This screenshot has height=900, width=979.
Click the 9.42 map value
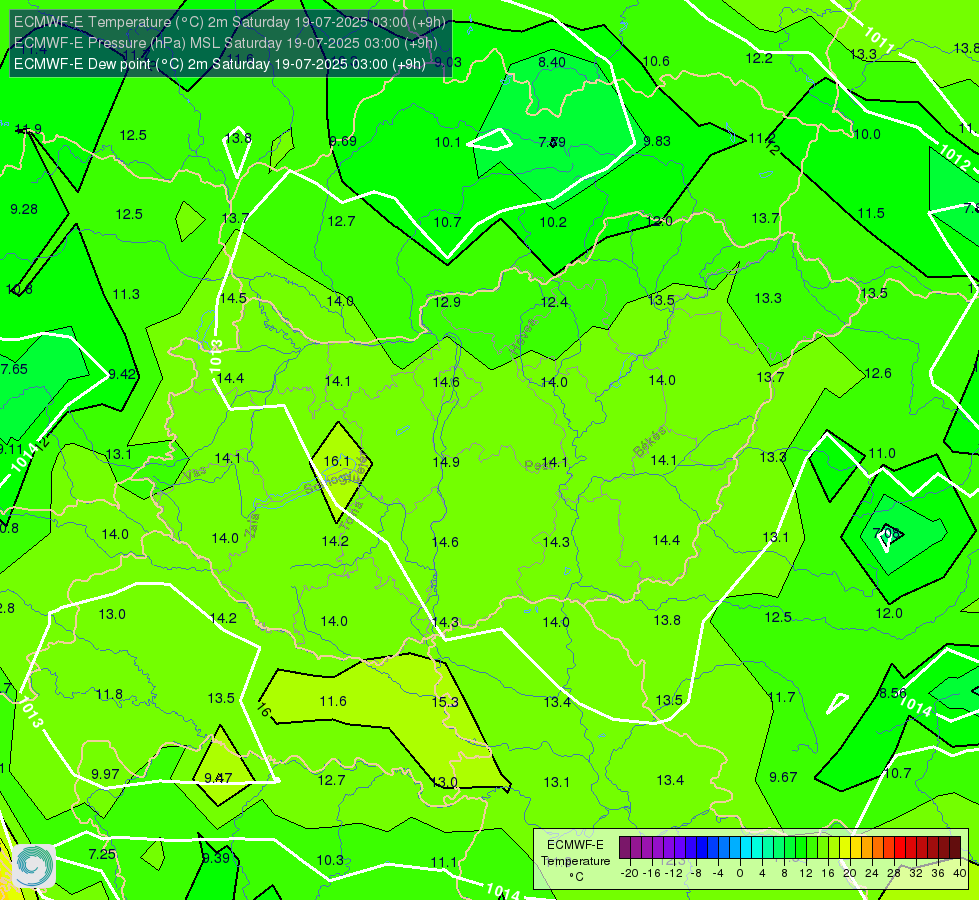[122, 374]
